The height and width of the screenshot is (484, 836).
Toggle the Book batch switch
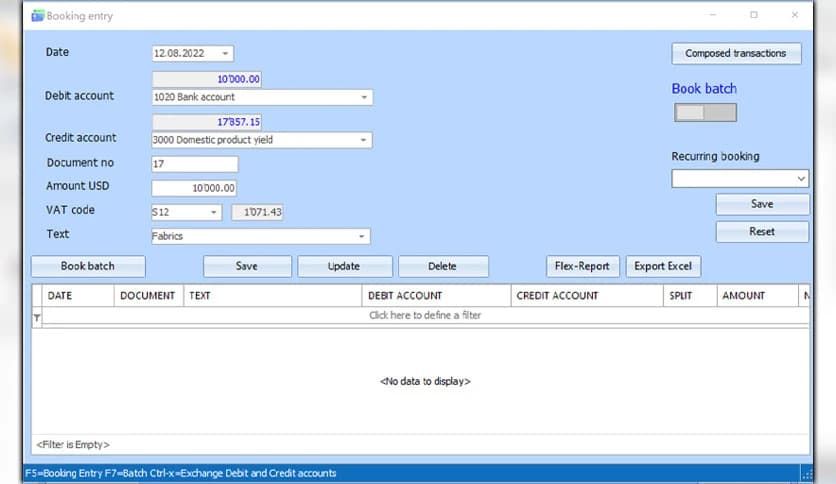[x=705, y=112]
